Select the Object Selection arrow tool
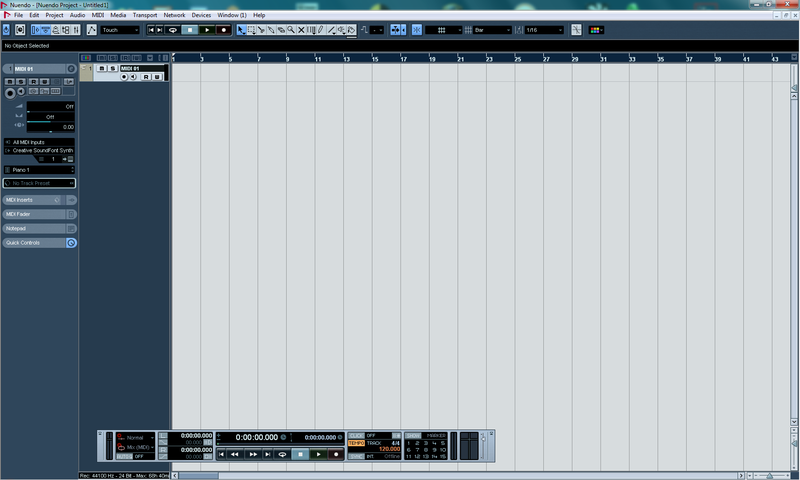Image resolution: width=800 pixels, height=480 pixels. [x=240, y=30]
